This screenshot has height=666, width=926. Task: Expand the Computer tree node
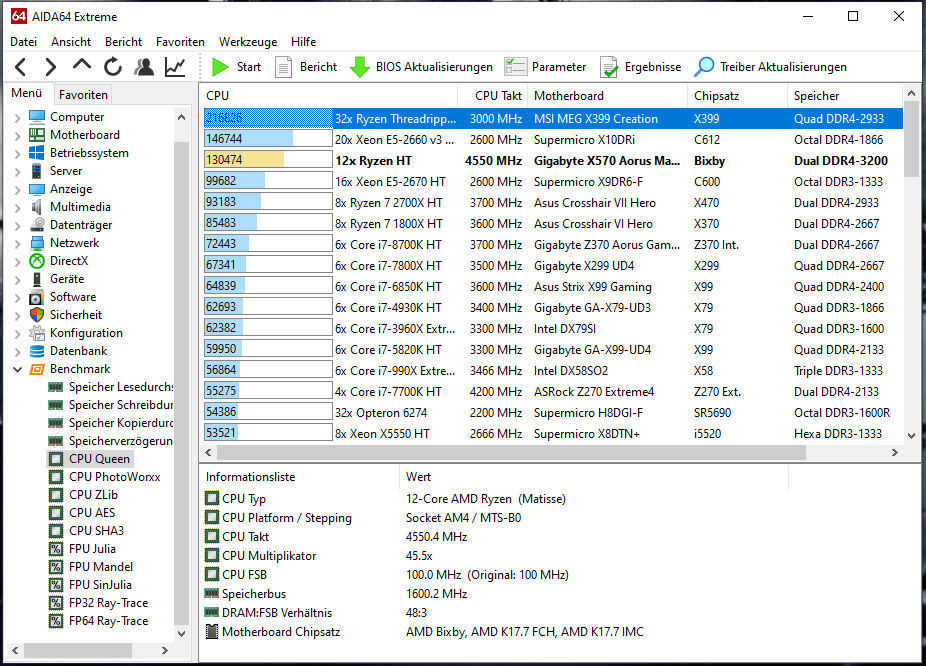point(17,117)
